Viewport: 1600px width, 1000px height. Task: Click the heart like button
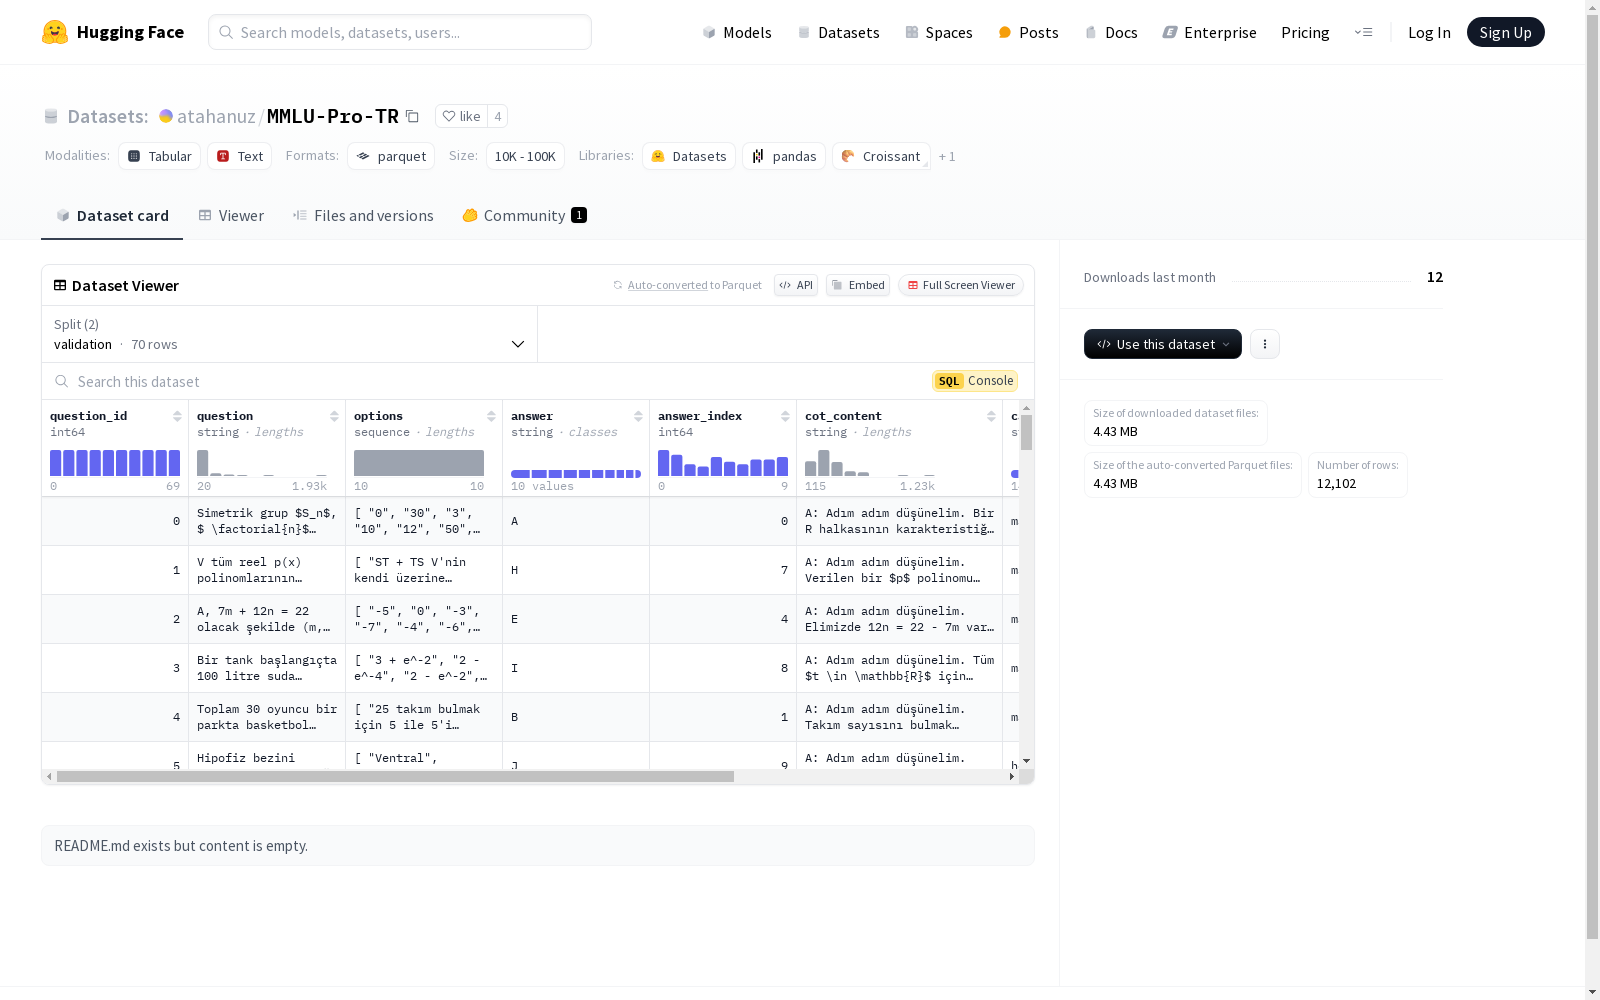461,116
